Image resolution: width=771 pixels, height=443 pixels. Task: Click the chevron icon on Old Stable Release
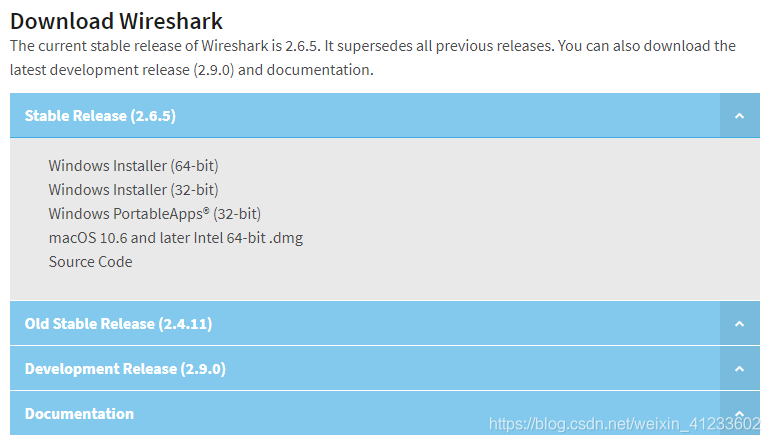(x=739, y=324)
